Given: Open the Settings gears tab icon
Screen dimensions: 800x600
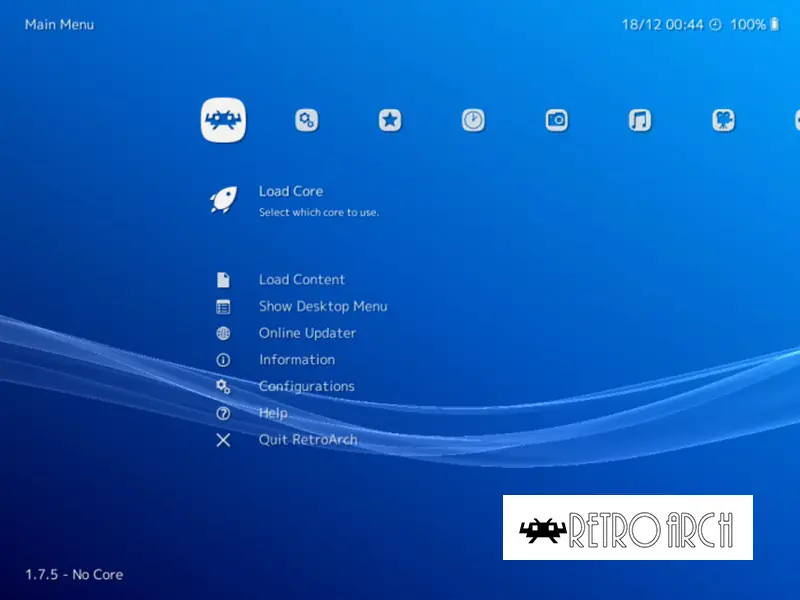Looking at the screenshot, I should pyautogui.click(x=307, y=120).
